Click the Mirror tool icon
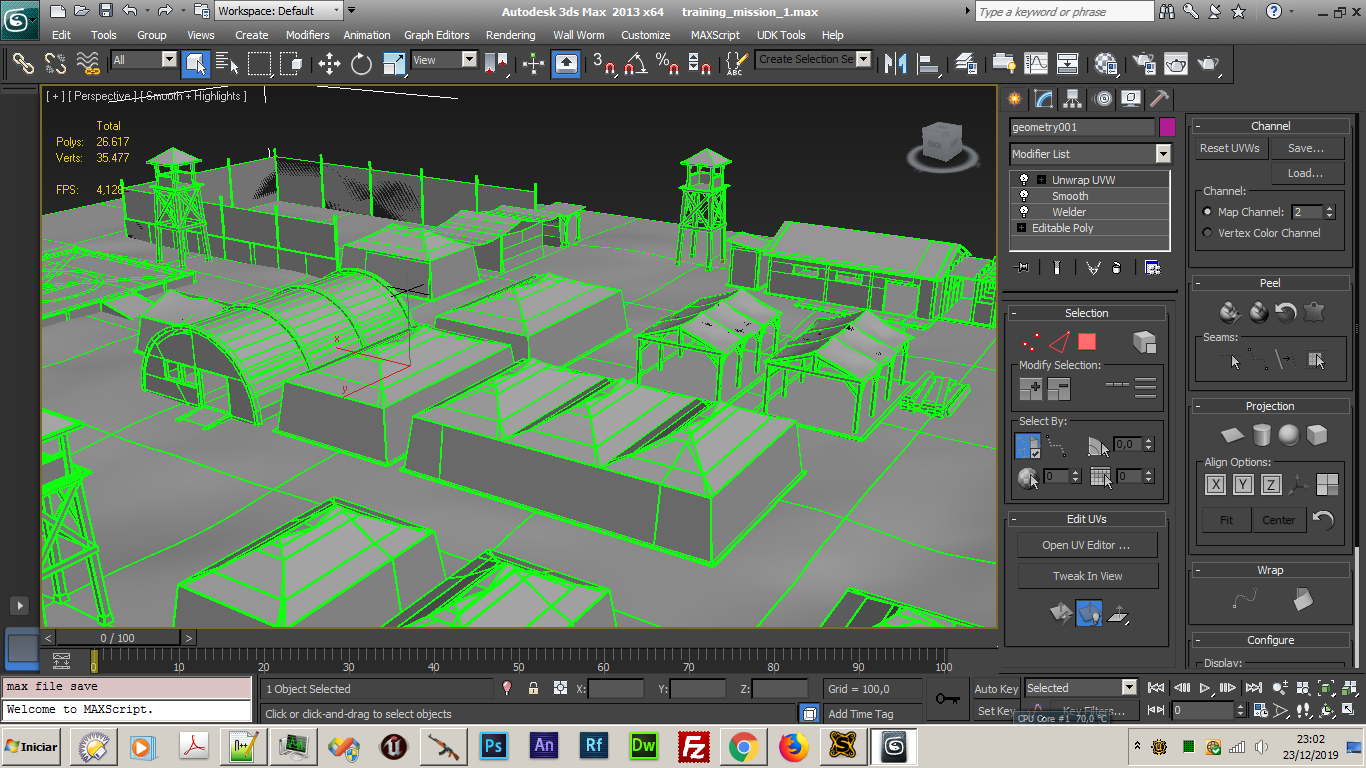Screen dimensions: 1366x768 coord(895,64)
